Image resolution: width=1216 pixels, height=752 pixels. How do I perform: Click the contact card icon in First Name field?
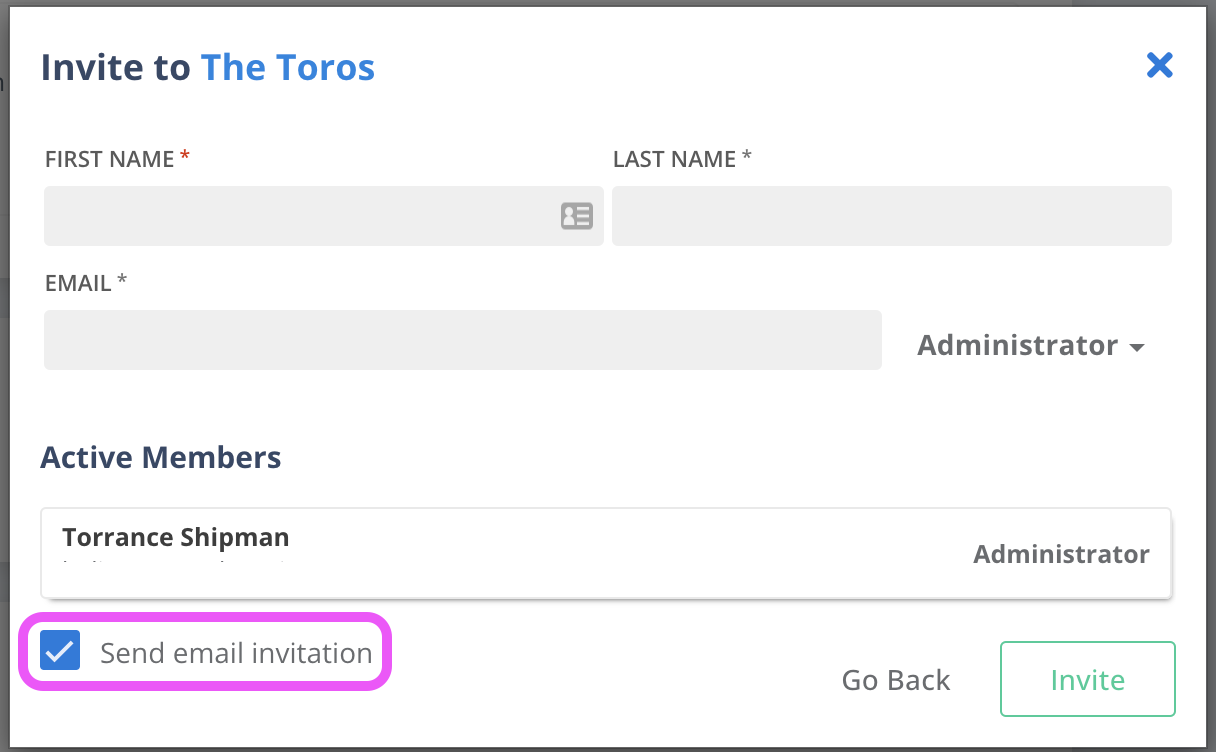(576, 216)
